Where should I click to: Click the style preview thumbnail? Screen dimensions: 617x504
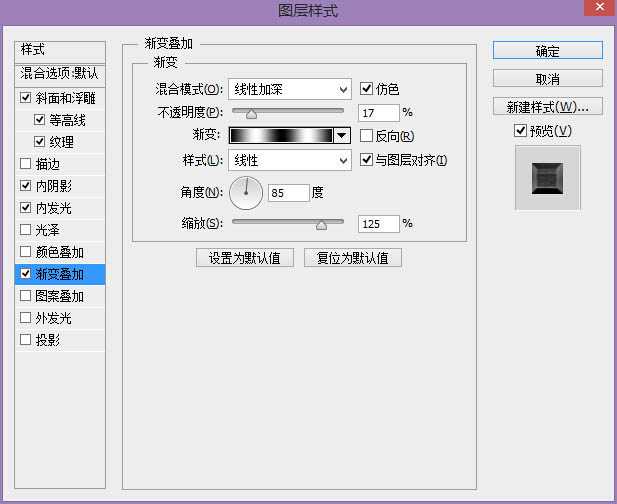[547, 178]
